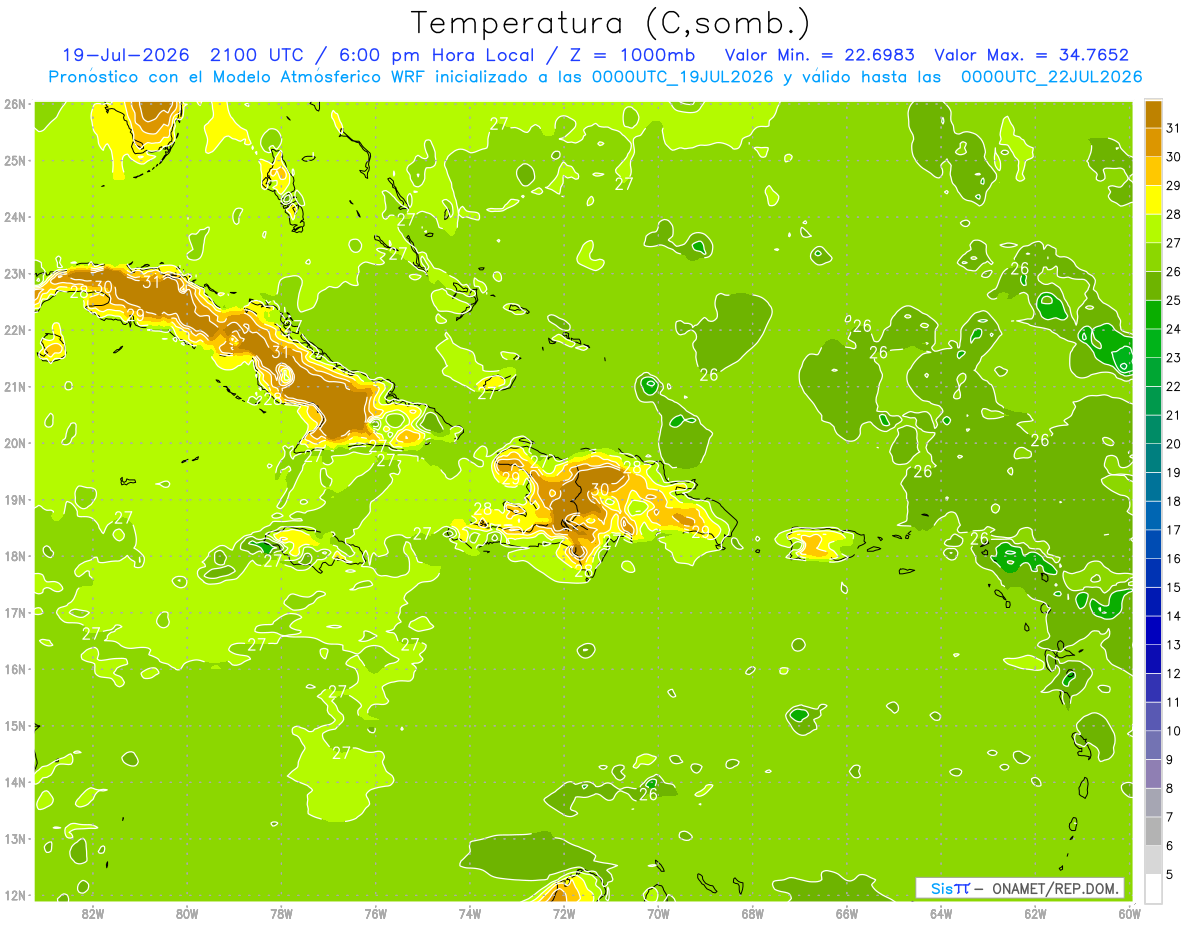
Task: Click the '15N' latitude tick label
Action: coord(15,725)
